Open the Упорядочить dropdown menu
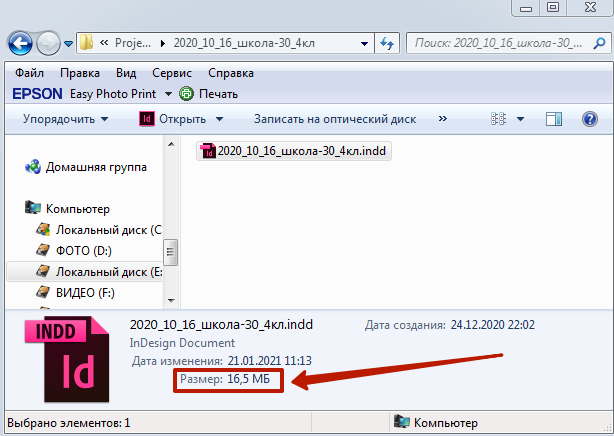This screenshot has height=436, width=614. 65,119
